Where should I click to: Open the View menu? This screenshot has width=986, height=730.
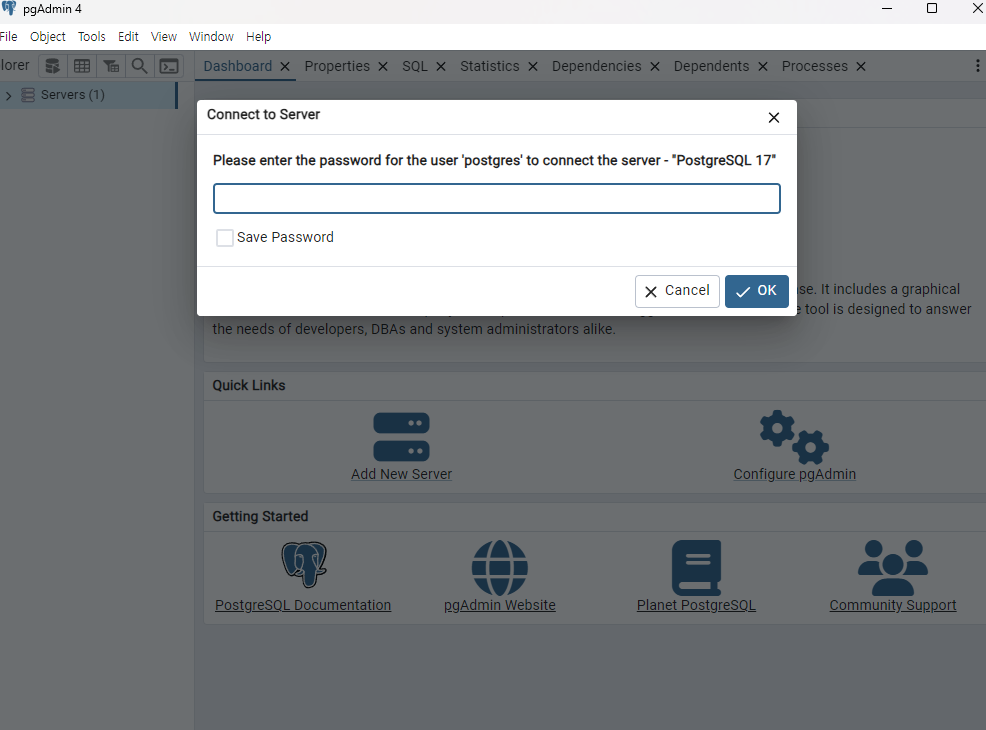(163, 36)
